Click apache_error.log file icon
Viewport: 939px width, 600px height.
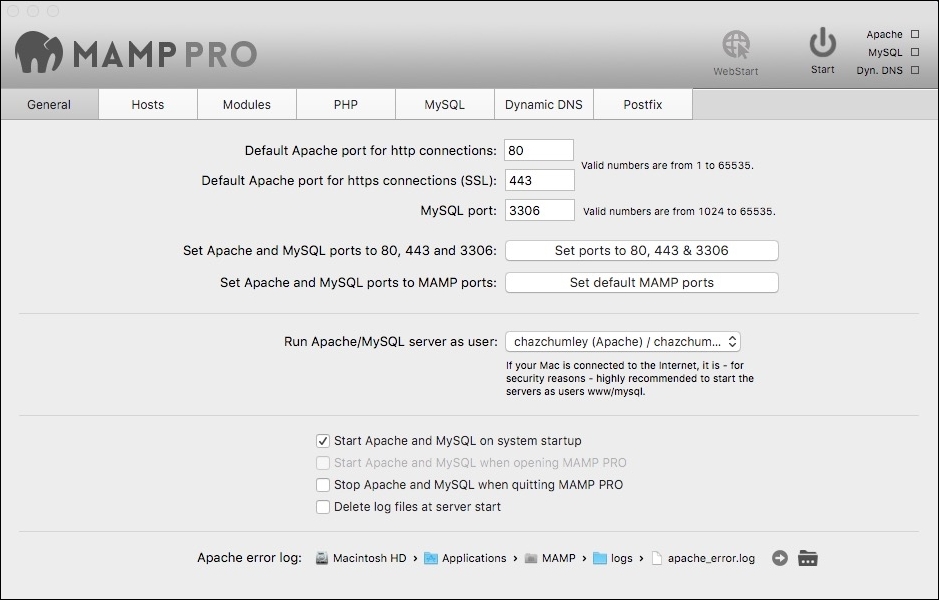click(657, 558)
